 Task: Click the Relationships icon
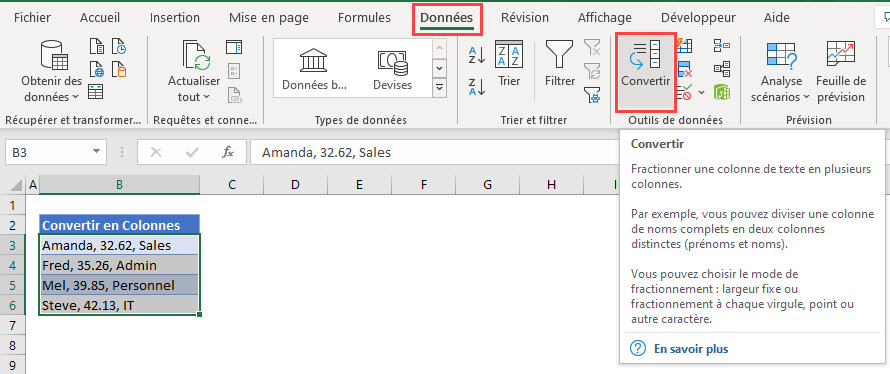pos(722,69)
